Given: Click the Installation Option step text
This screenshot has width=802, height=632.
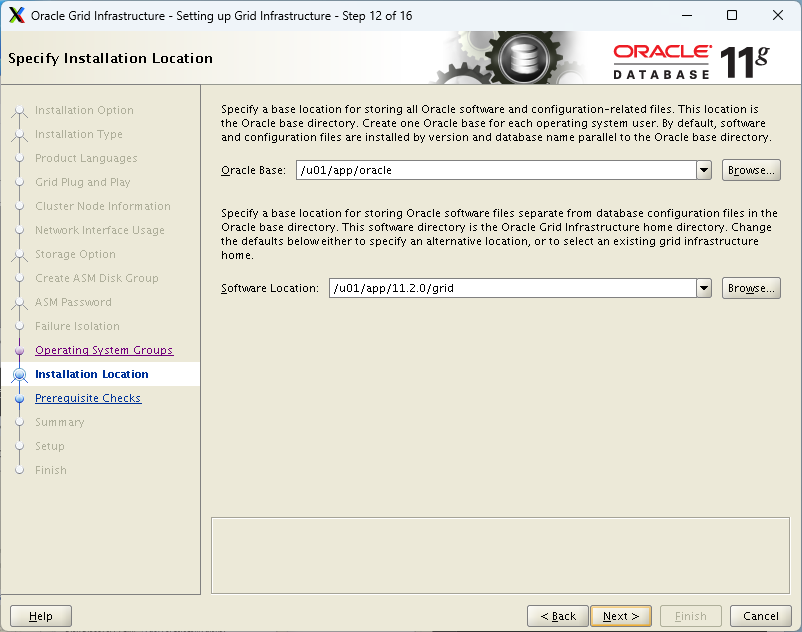Looking at the screenshot, I should [x=84, y=110].
